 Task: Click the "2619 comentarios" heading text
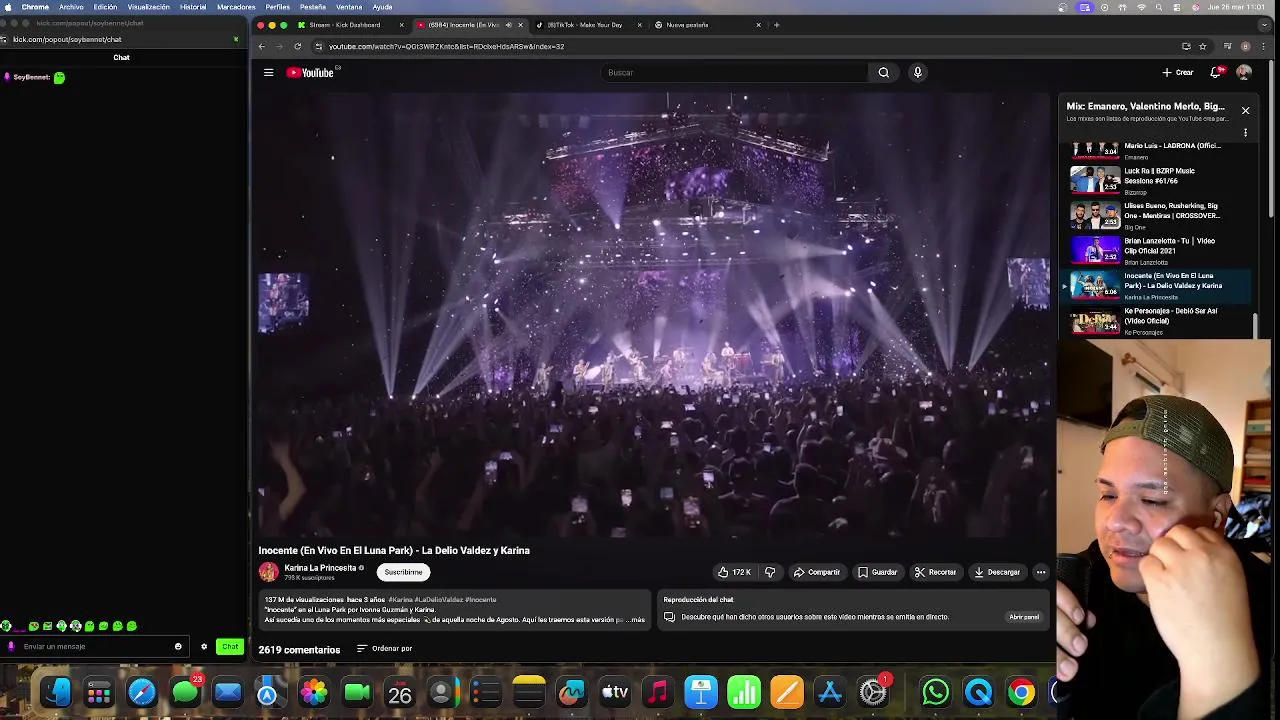pyautogui.click(x=299, y=649)
